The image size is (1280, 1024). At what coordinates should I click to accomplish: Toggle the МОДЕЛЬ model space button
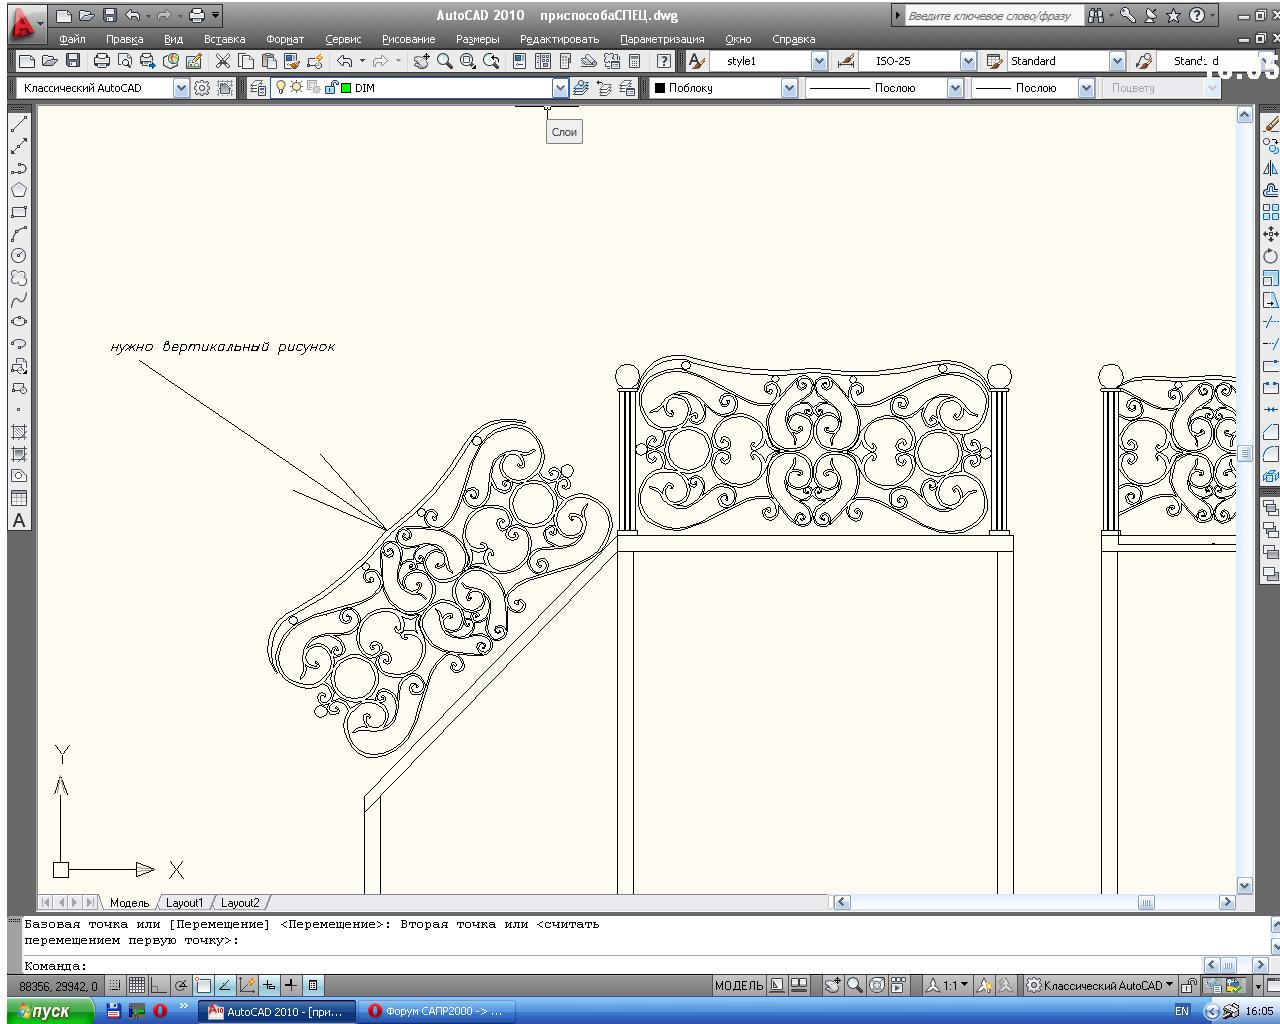coord(739,985)
